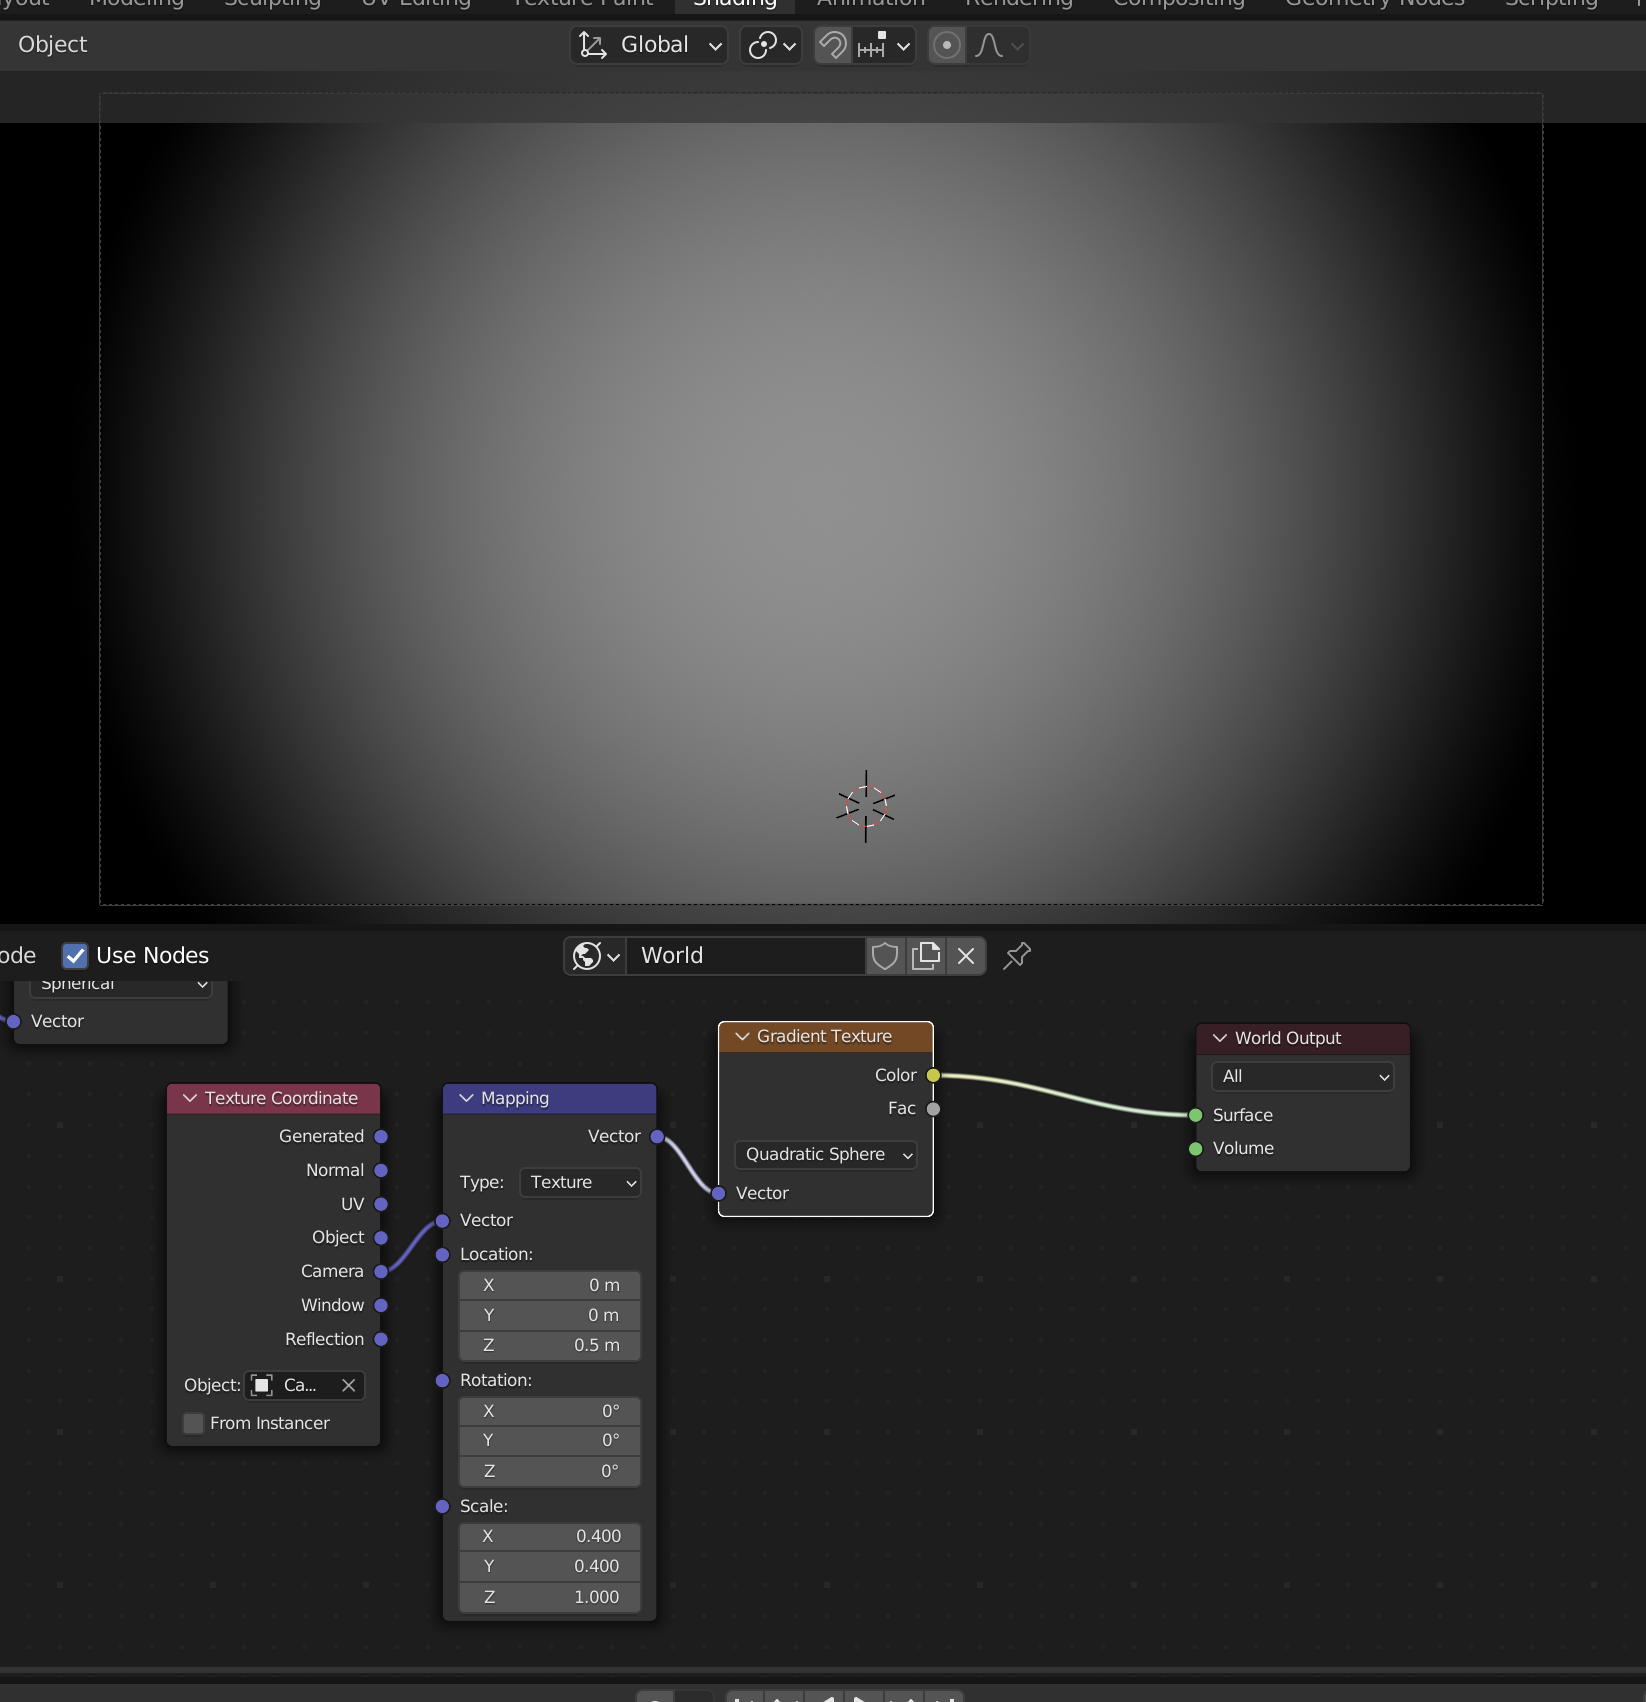Switch to the Geometry Nodes workspace tab
Viewport: 1646px width, 1702px height.
tap(1375, 4)
